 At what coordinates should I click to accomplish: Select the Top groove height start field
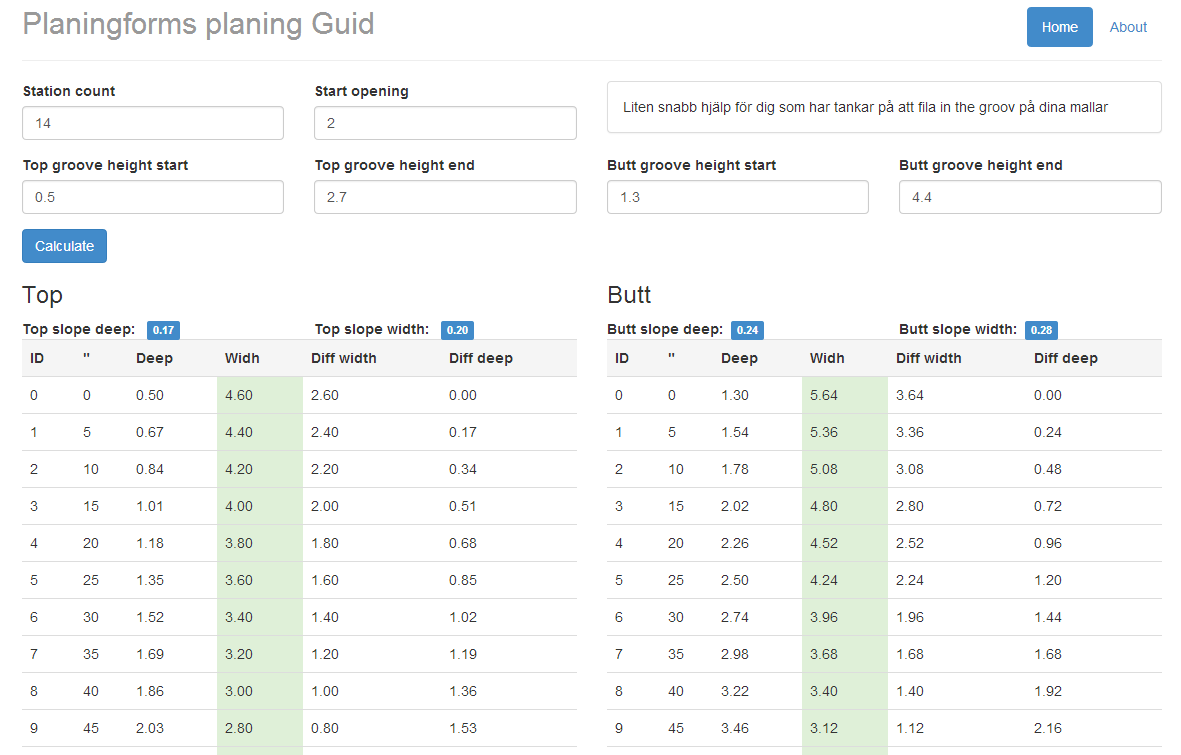(153, 197)
